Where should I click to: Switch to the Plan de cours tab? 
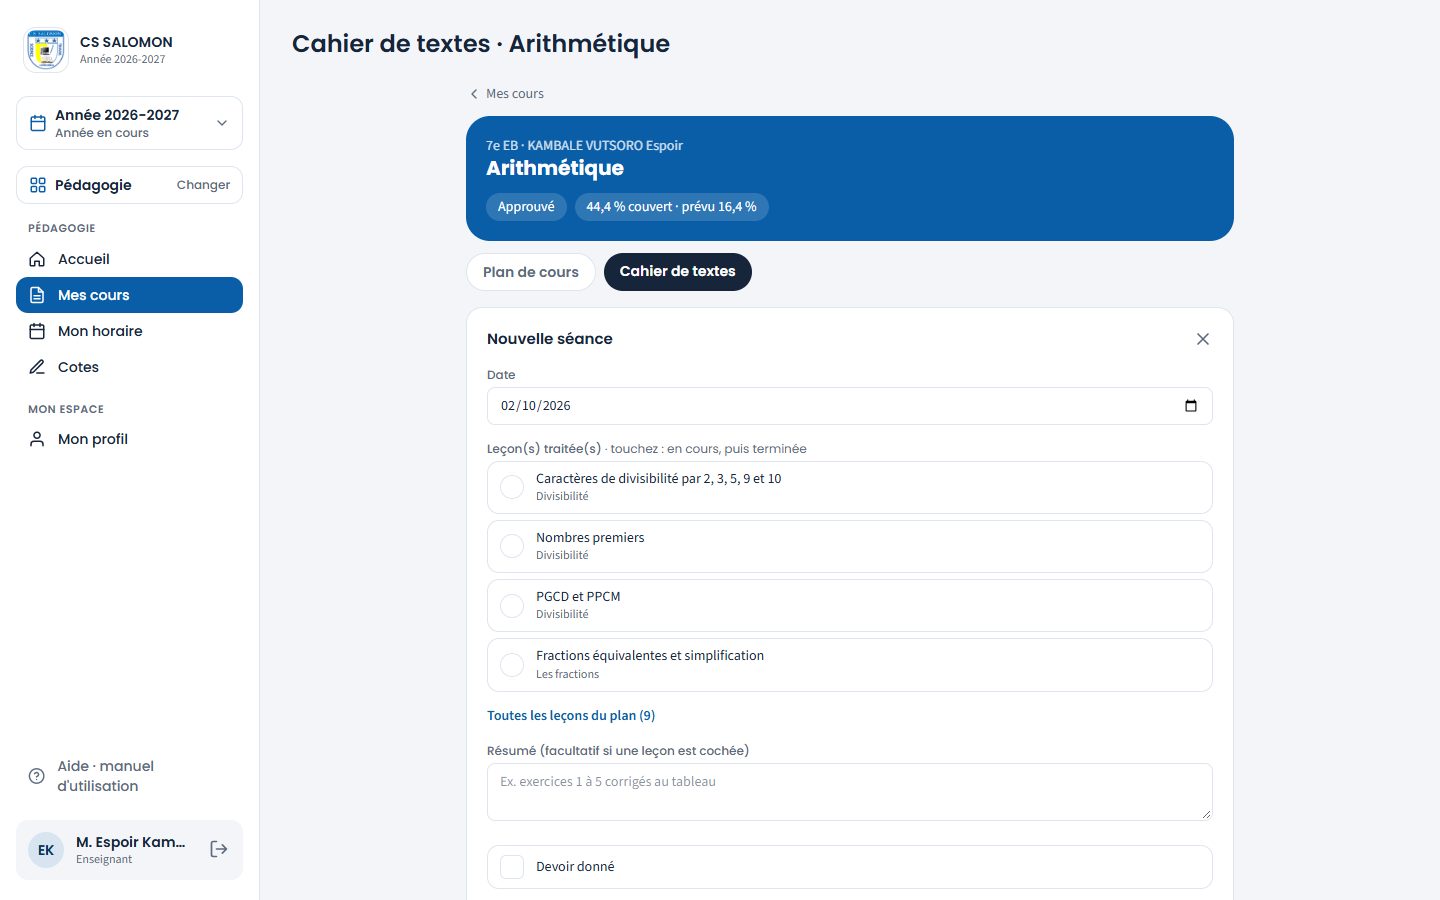pos(531,272)
